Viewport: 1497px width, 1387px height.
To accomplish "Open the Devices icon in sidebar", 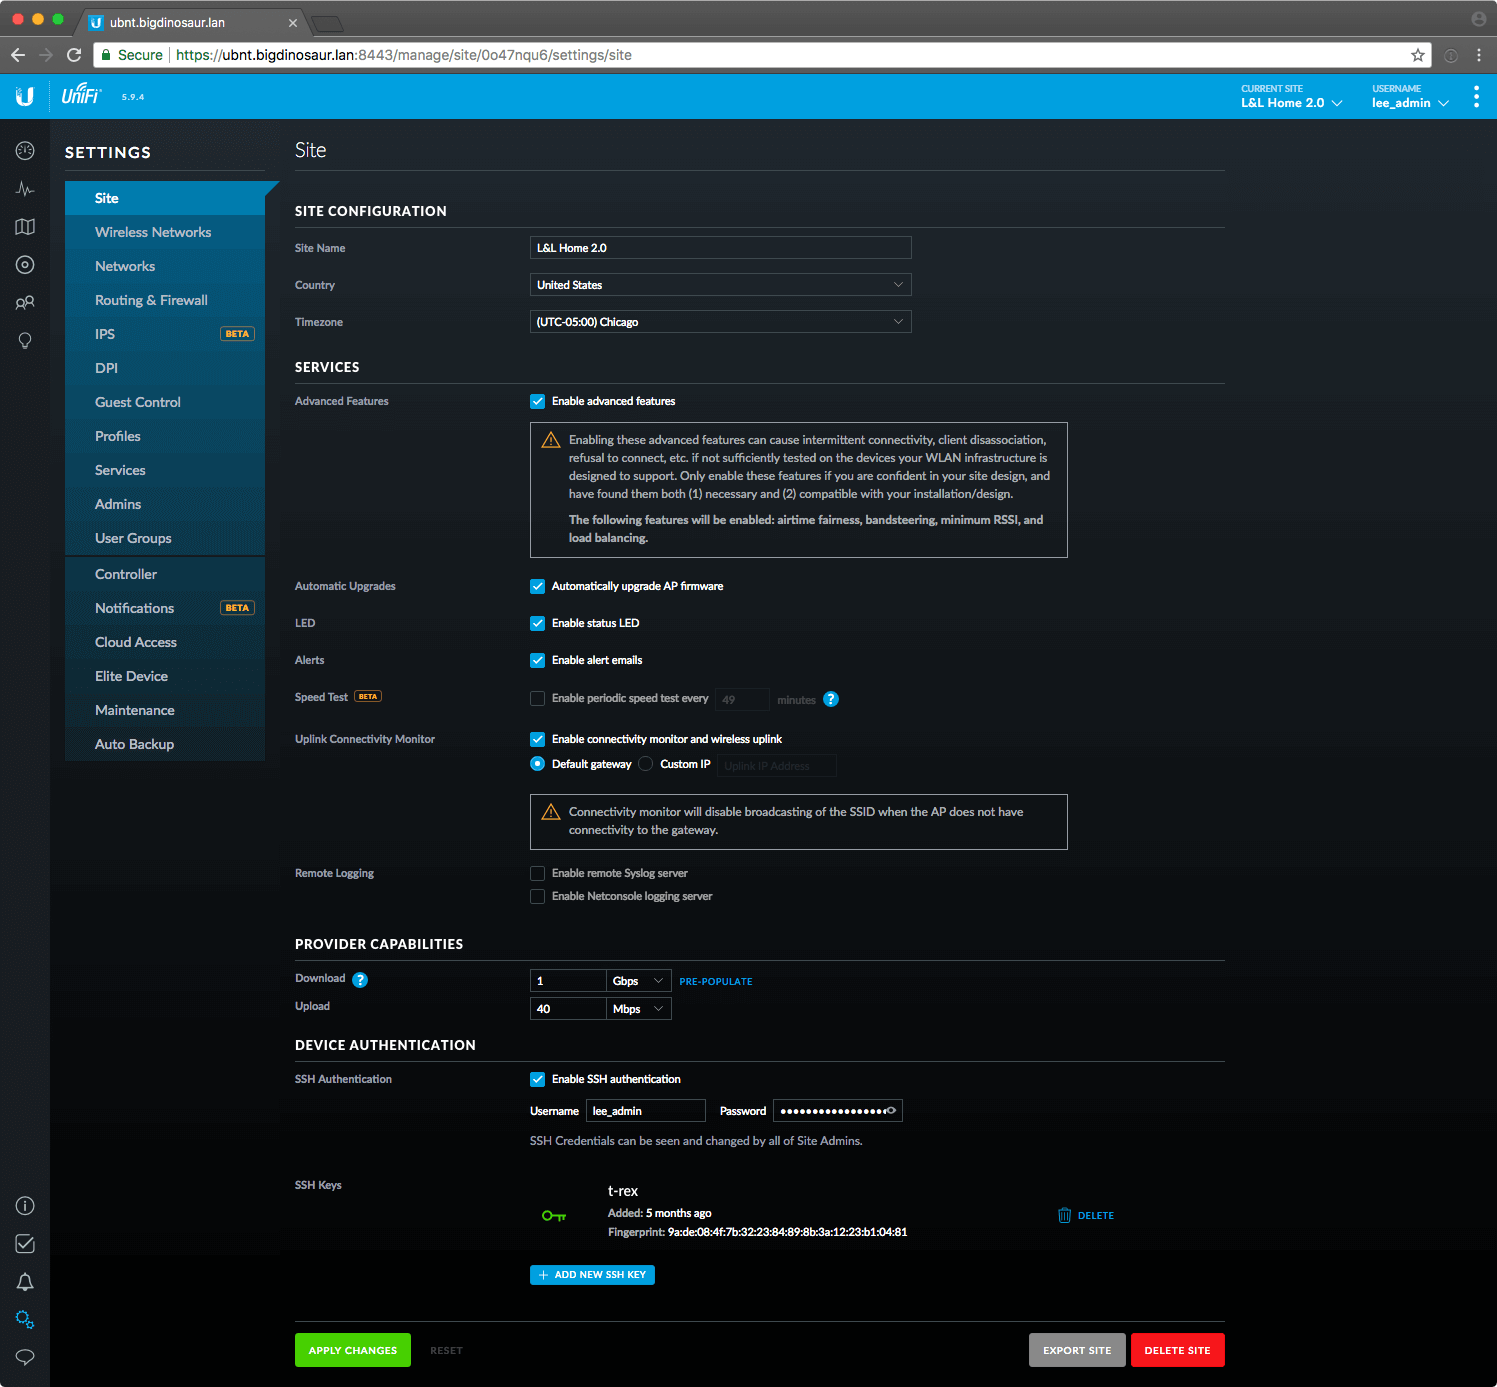I will coord(25,265).
